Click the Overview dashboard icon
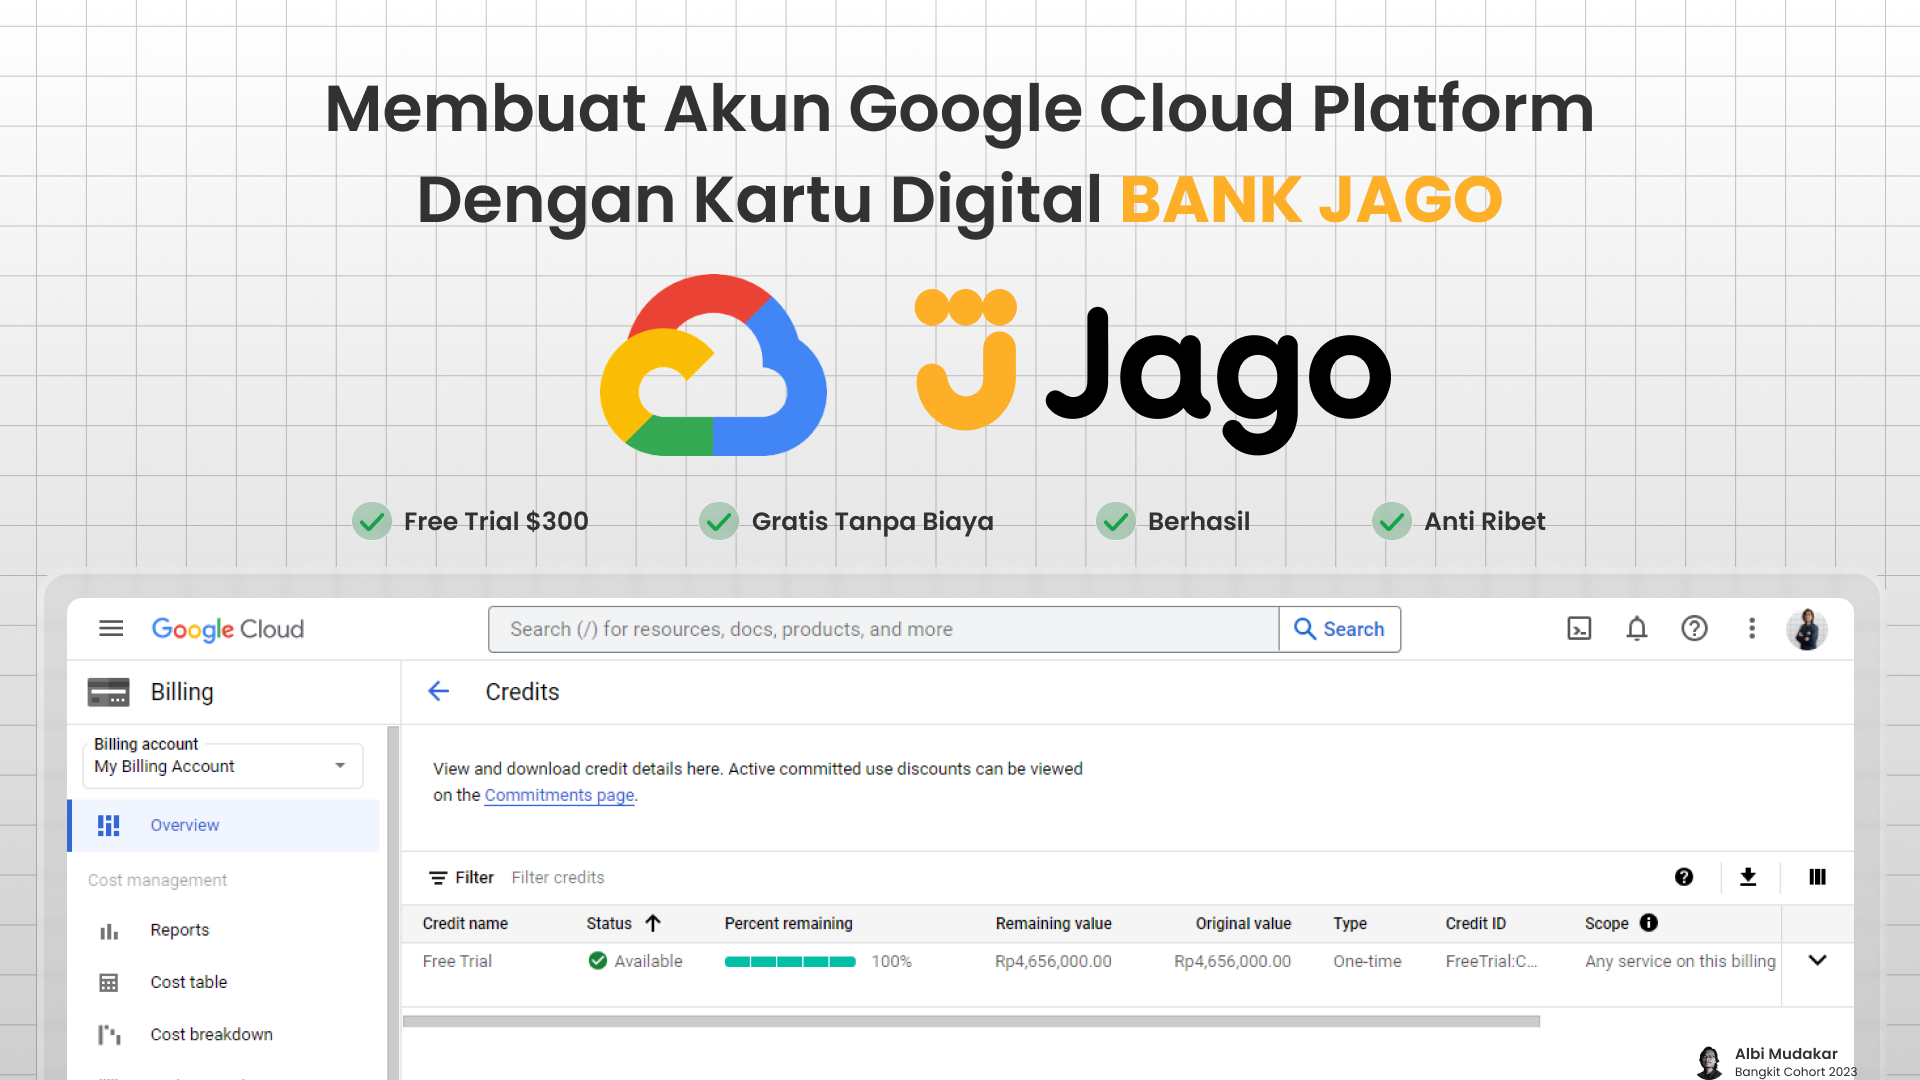 pyautogui.click(x=109, y=825)
